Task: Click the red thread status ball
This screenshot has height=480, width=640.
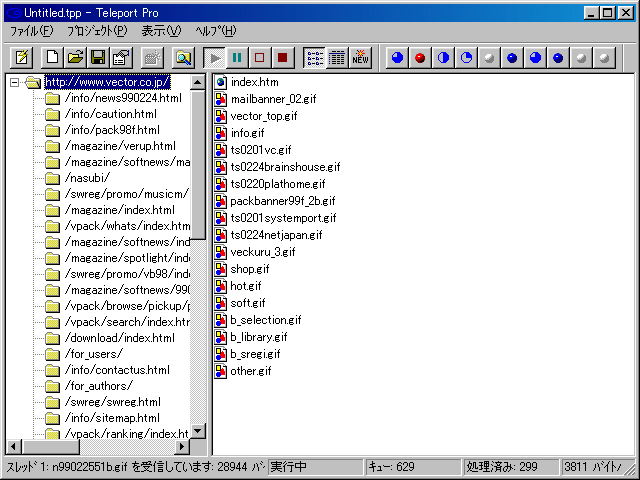Action: pos(420,58)
